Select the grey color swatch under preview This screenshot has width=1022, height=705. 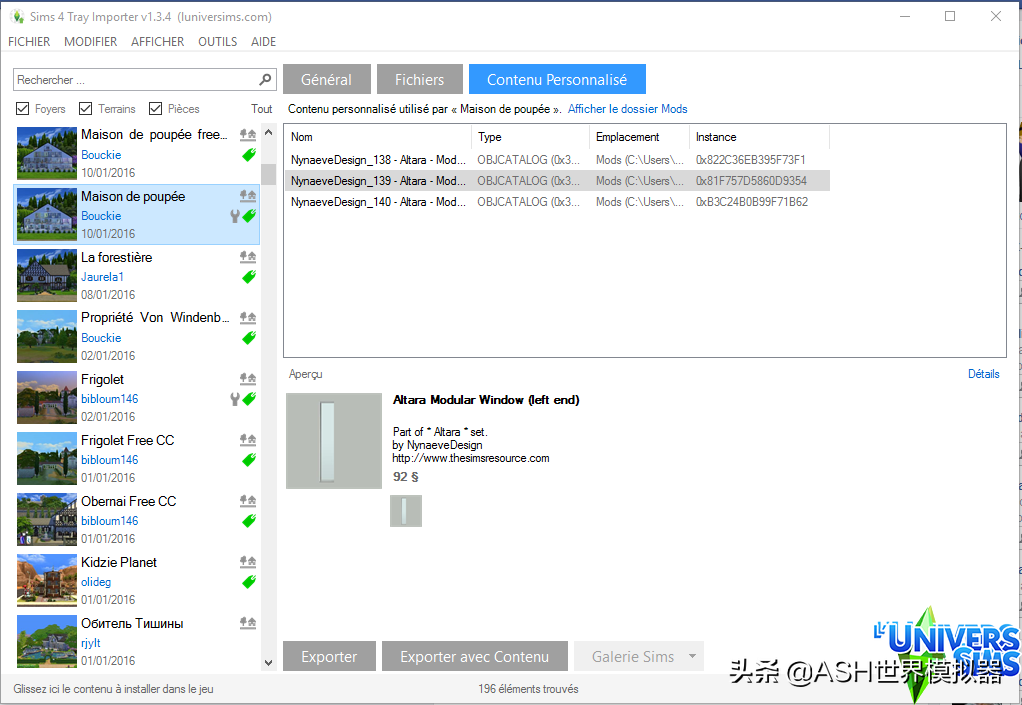pyautogui.click(x=406, y=511)
